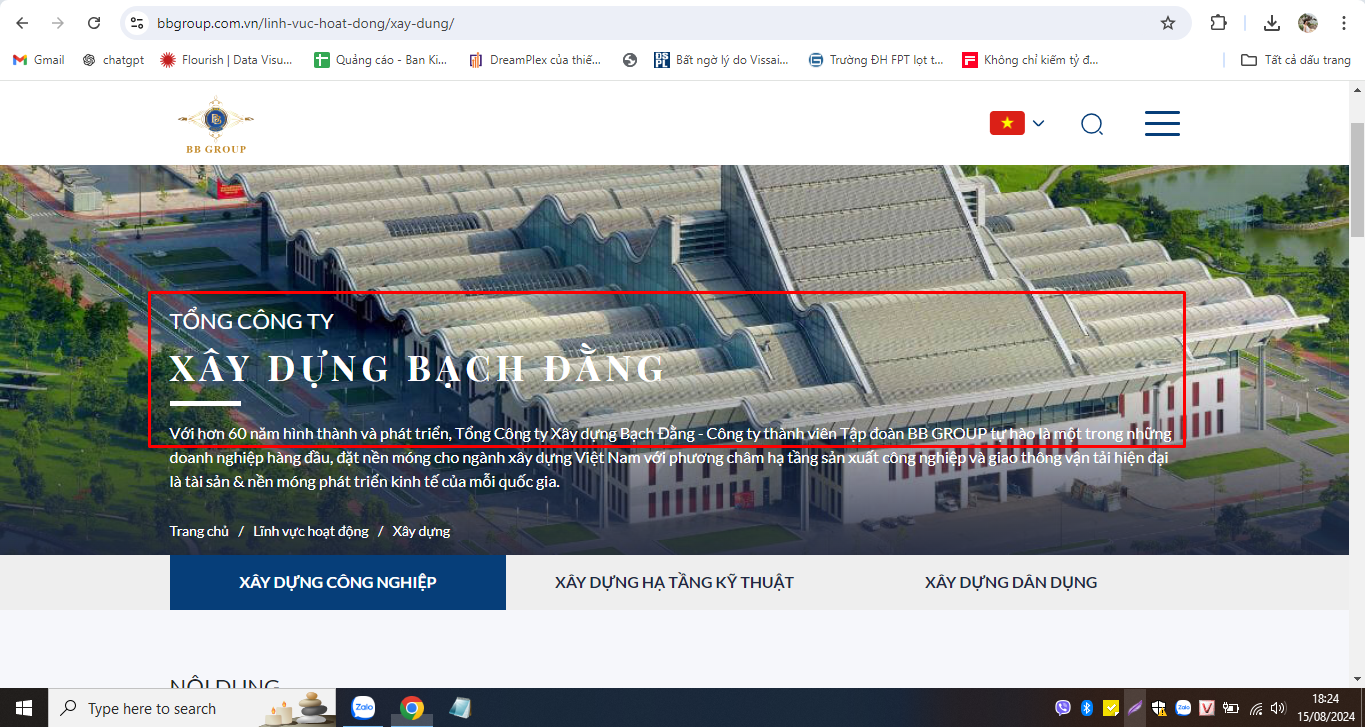The height and width of the screenshot is (727, 1365).
Task: Expand the language dropdown chevron
Action: pyautogui.click(x=1038, y=124)
